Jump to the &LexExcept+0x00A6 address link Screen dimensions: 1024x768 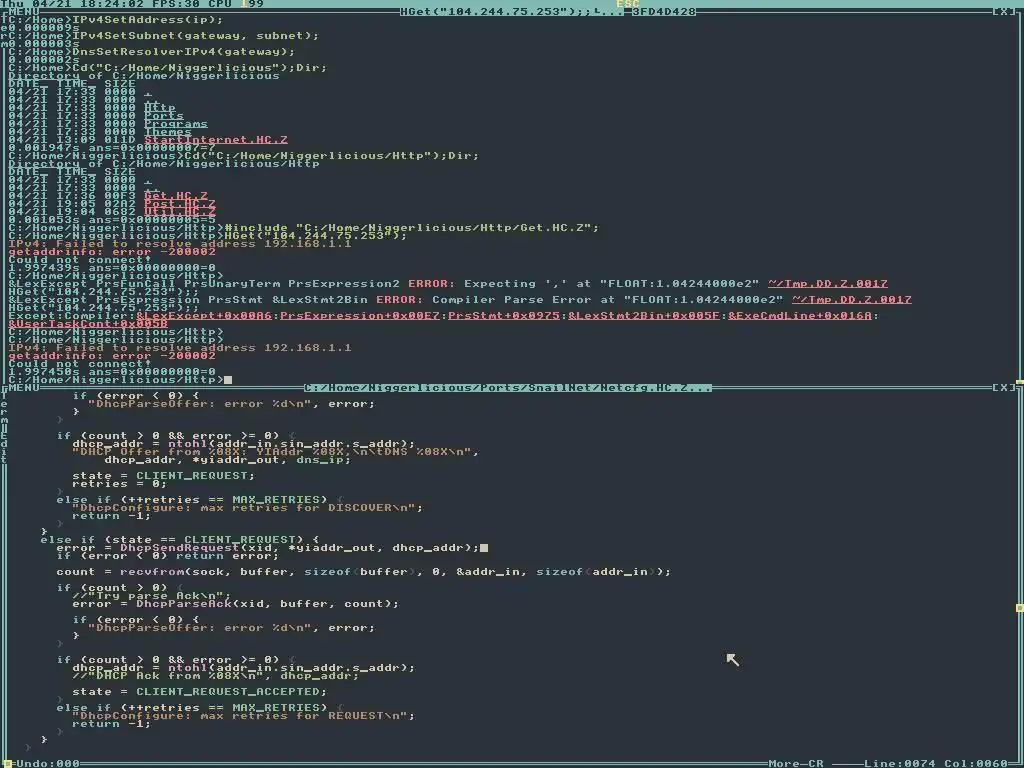coord(204,316)
